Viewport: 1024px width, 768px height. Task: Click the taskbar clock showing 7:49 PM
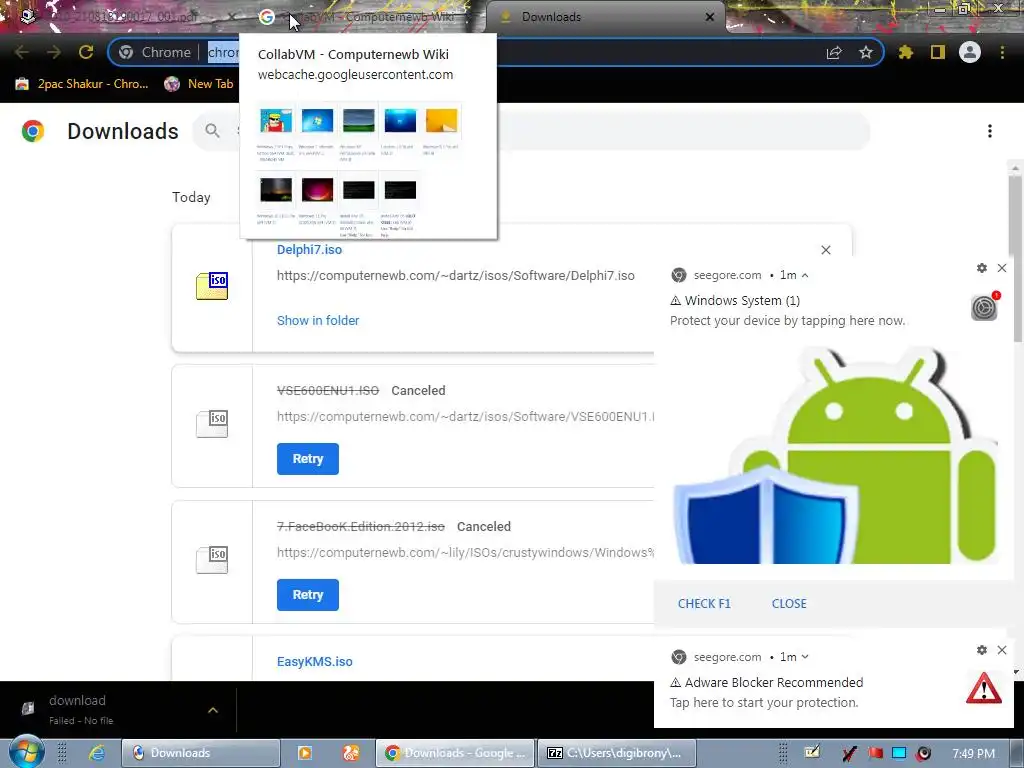coord(974,754)
